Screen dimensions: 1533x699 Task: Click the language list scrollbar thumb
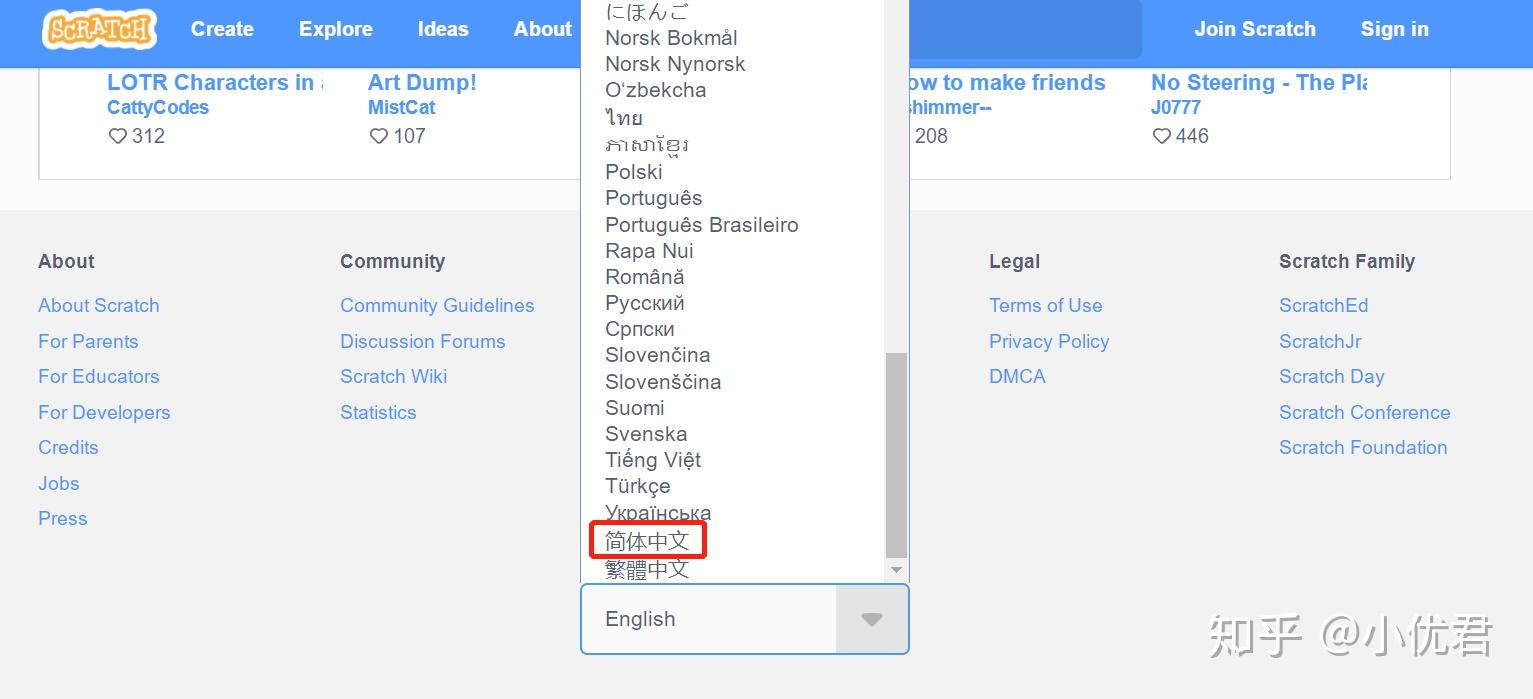coord(896,455)
